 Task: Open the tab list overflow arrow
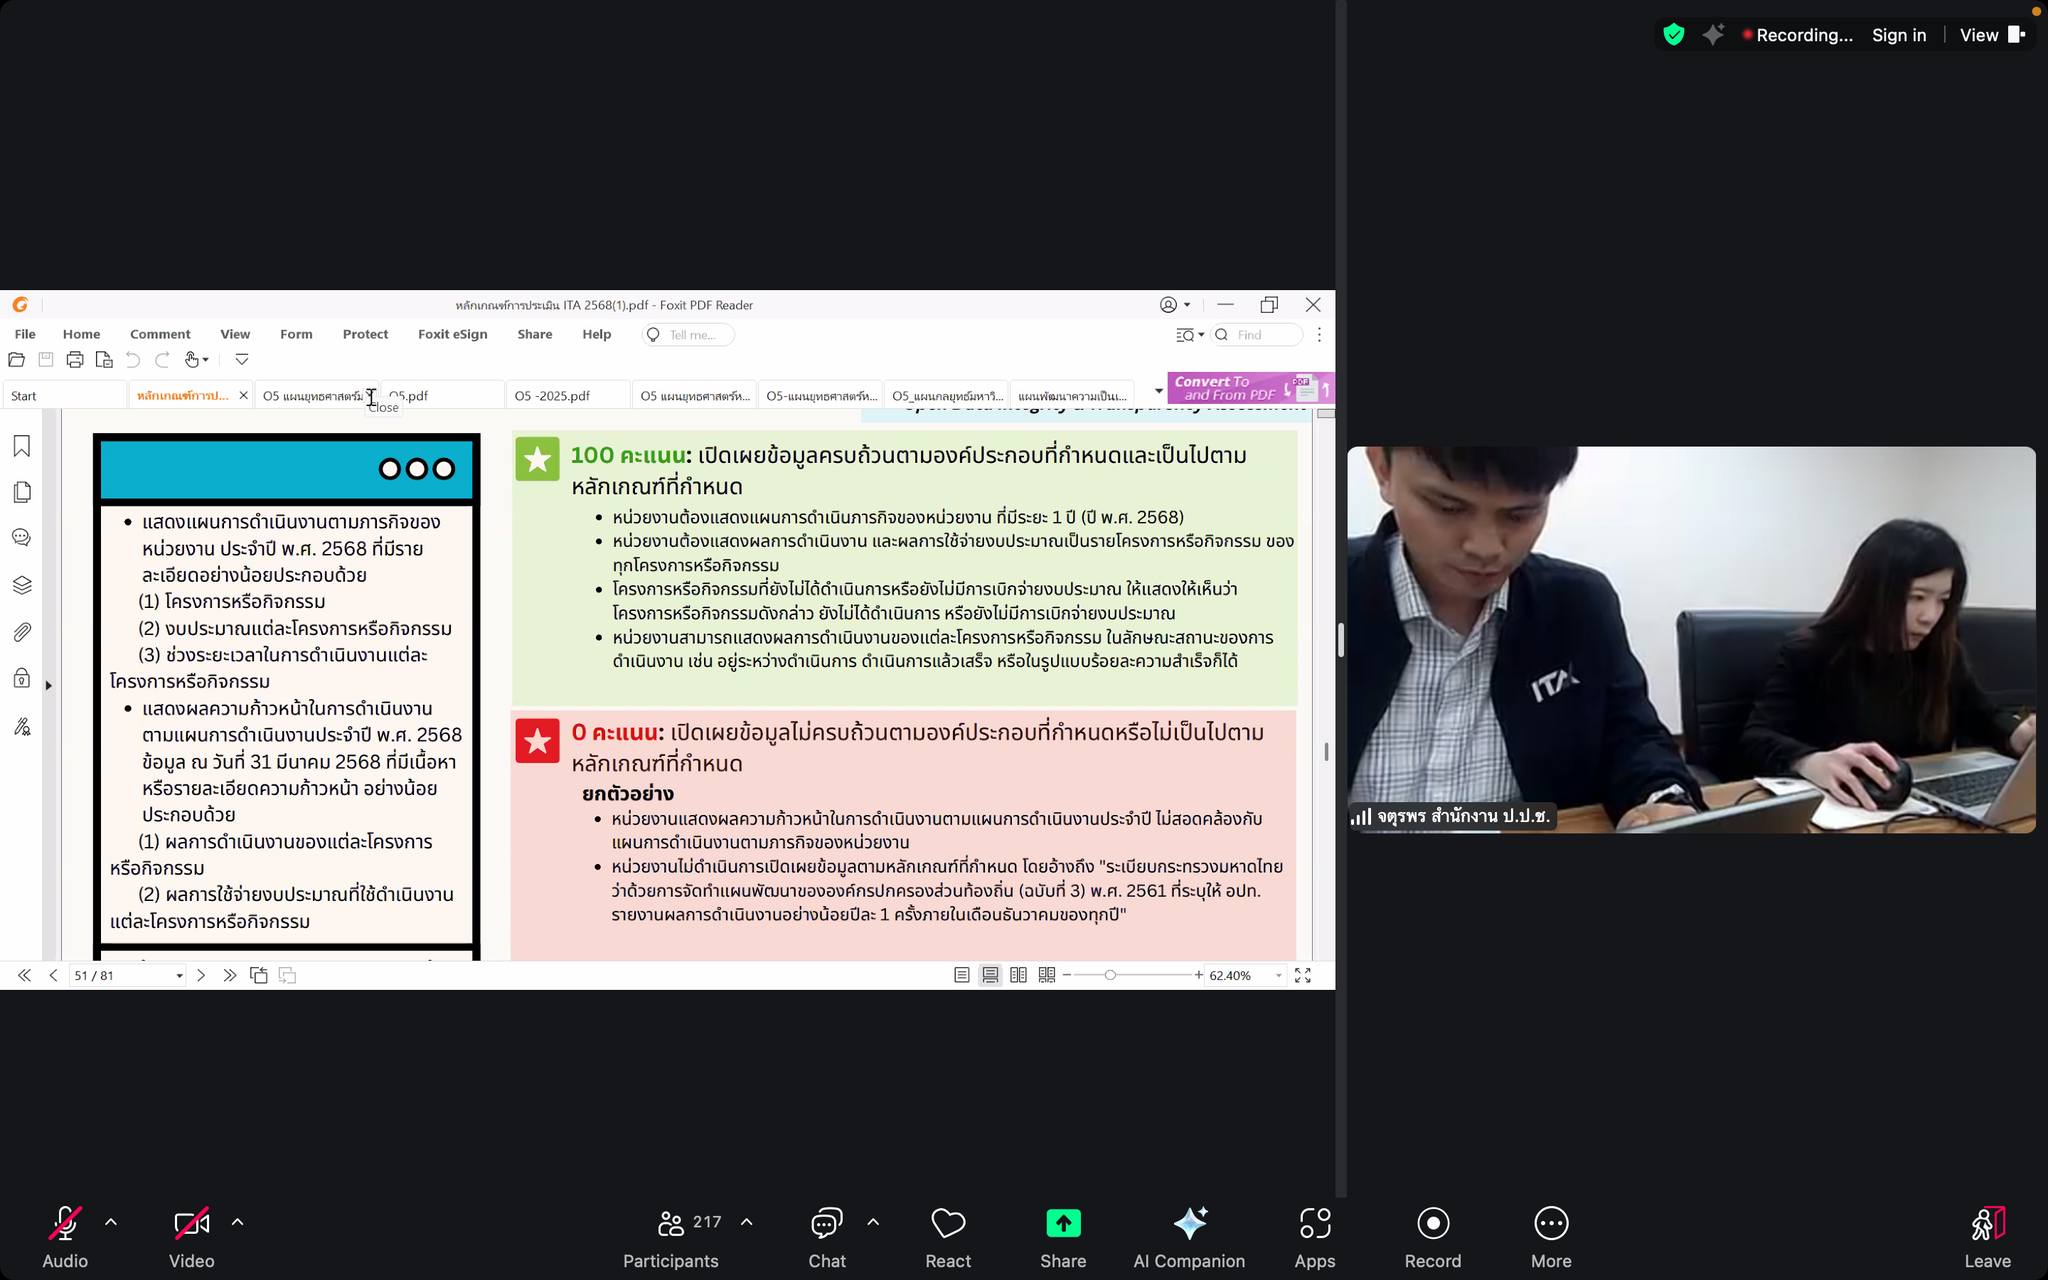1158,391
